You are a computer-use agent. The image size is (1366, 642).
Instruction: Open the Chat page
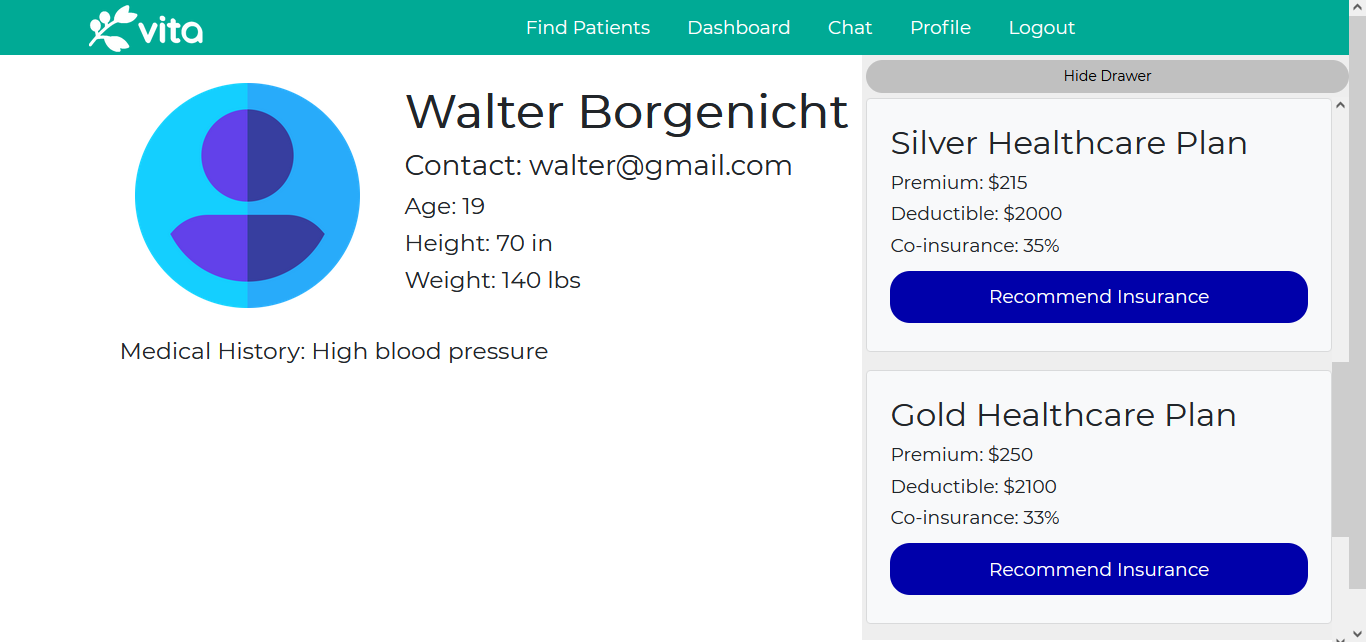click(x=850, y=28)
